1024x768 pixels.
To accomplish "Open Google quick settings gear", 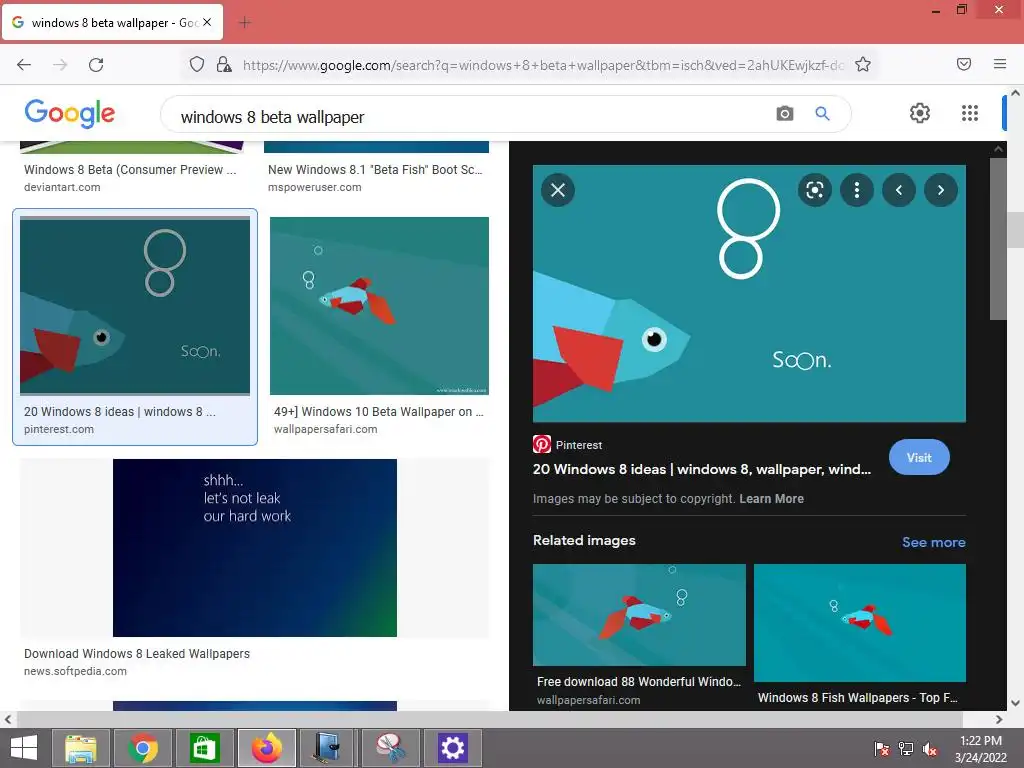I will click(920, 113).
